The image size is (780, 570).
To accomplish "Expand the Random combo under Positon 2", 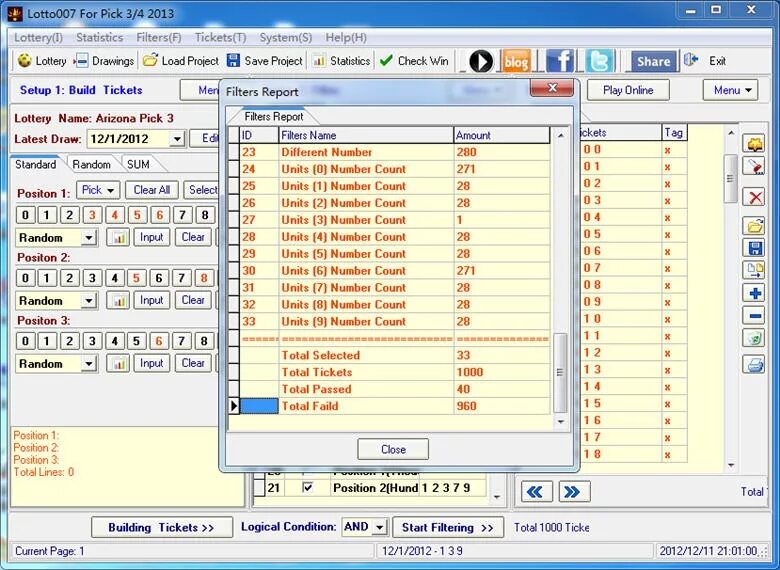I will tap(89, 301).
